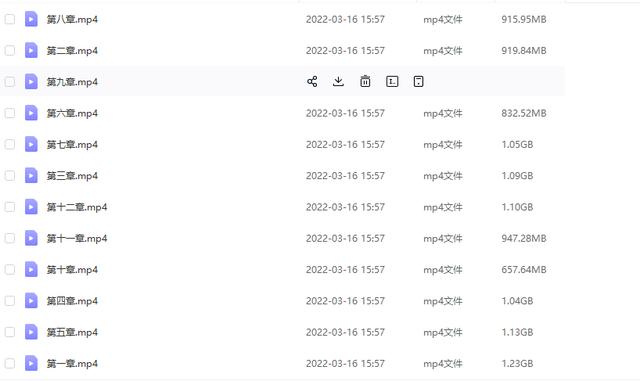Rename 第九章.mp4 using the rename icon
This screenshot has height=381, width=640.
tap(392, 82)
